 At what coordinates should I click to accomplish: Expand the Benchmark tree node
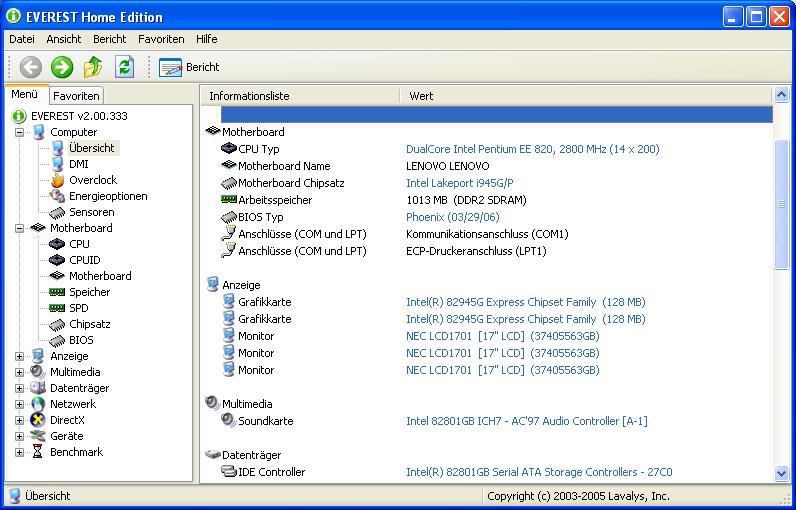coord(20,452)
